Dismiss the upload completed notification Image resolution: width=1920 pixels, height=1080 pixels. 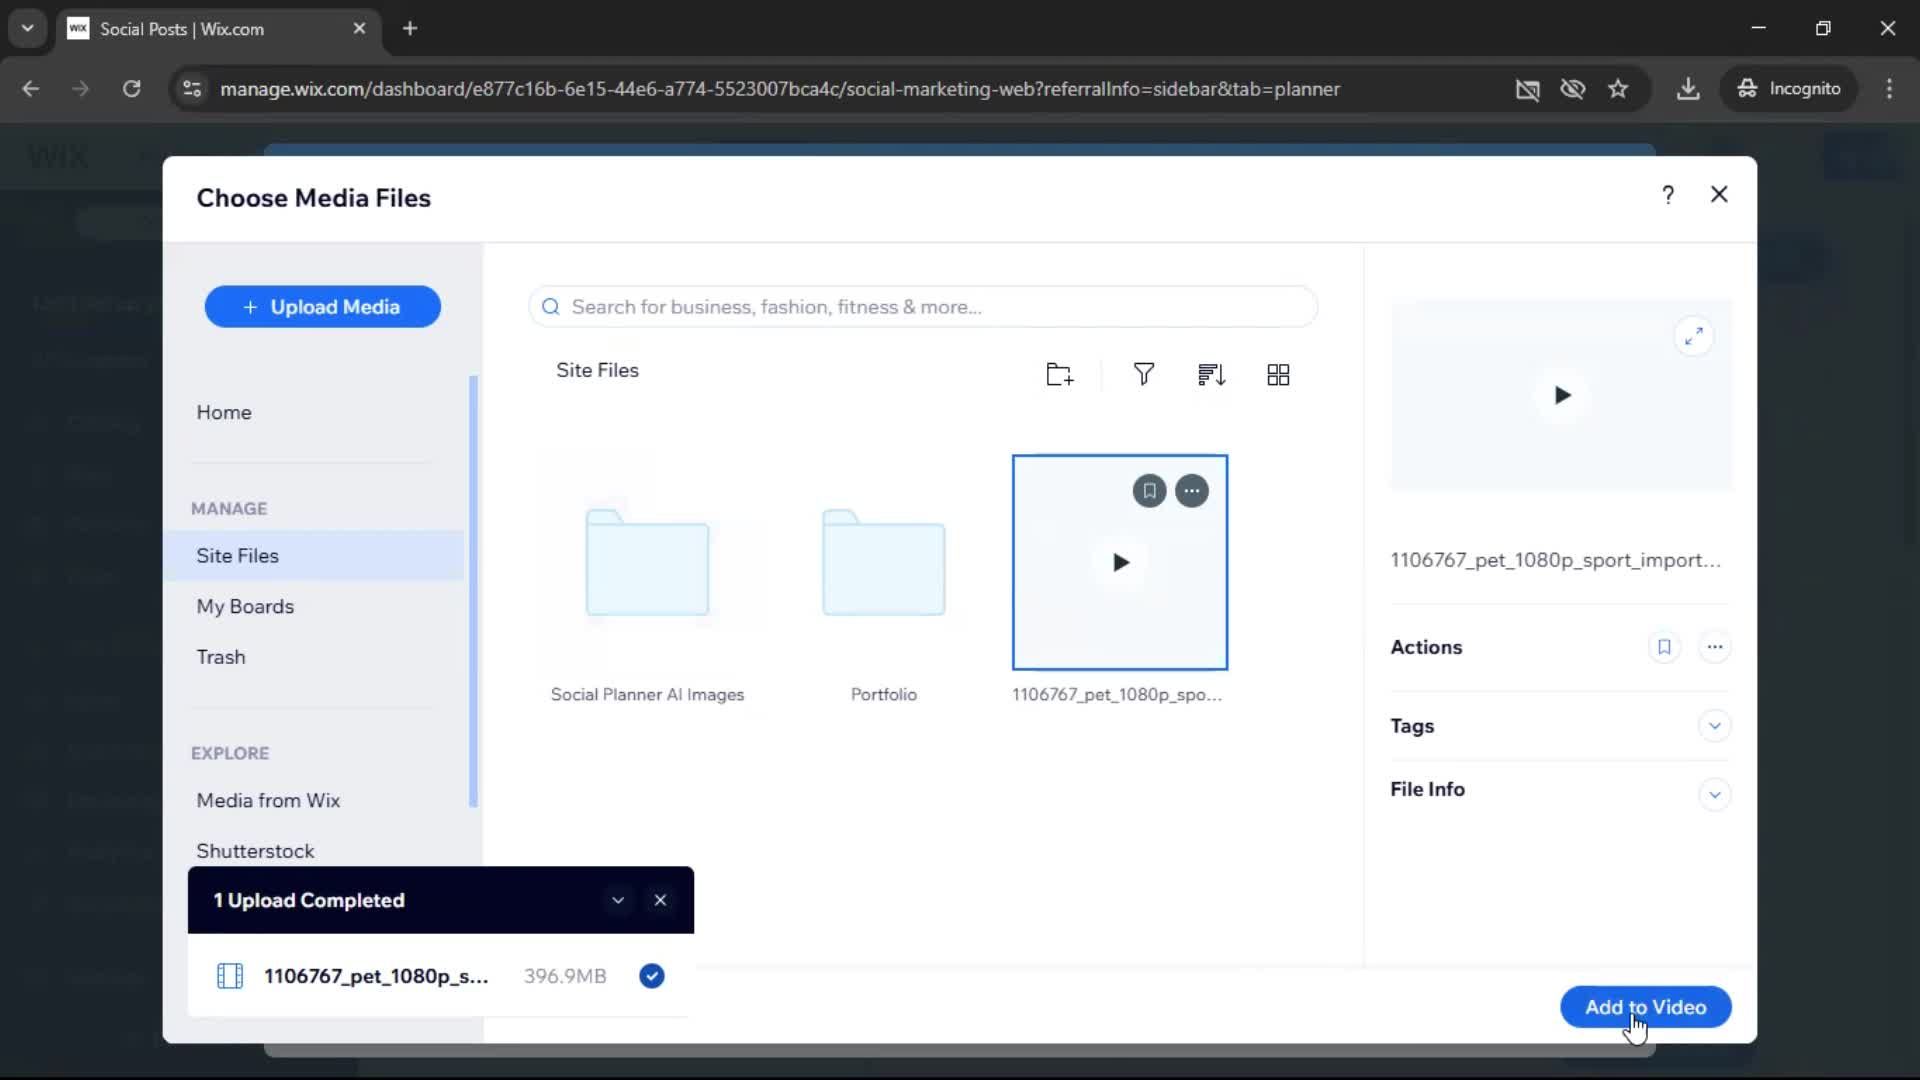coord(660,900)
